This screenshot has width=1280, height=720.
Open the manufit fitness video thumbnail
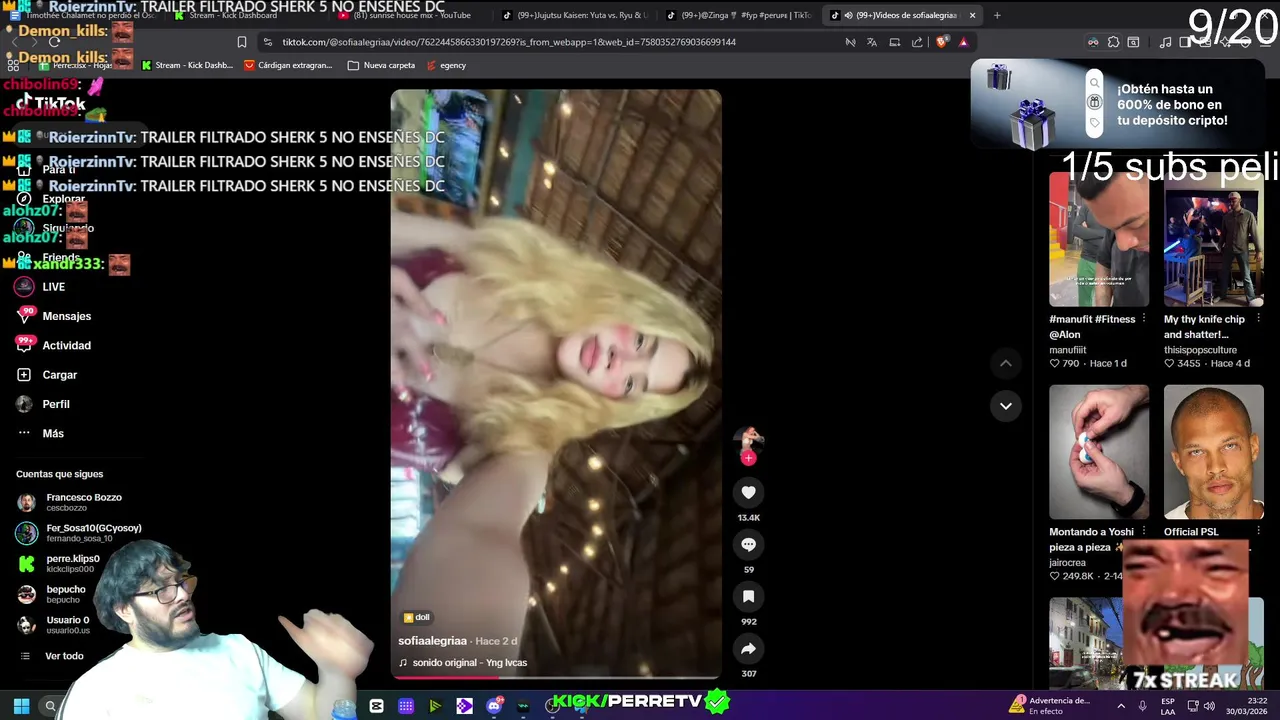[1099, 239]
